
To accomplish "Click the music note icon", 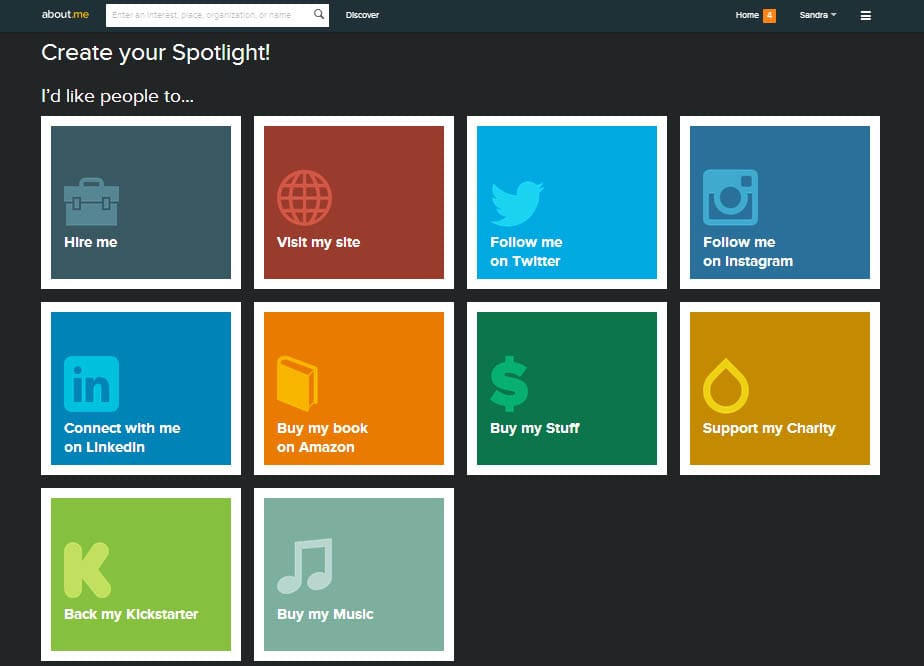I will click(305, 566).
